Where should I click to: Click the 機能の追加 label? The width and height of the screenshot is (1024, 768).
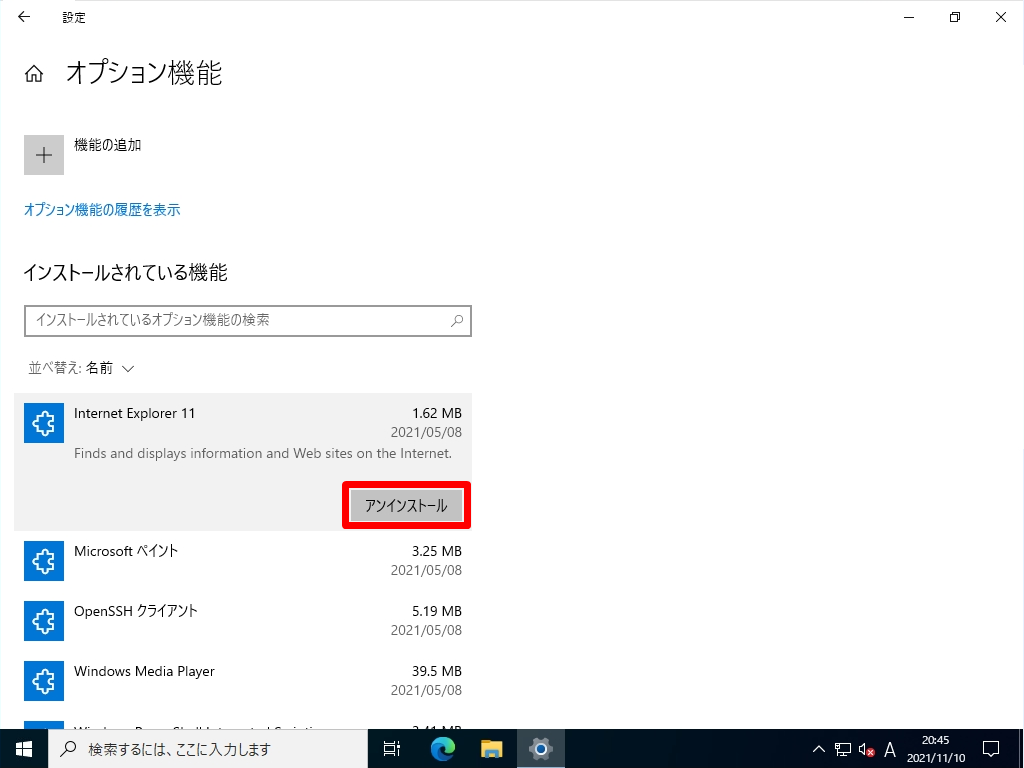click(107, 145)
